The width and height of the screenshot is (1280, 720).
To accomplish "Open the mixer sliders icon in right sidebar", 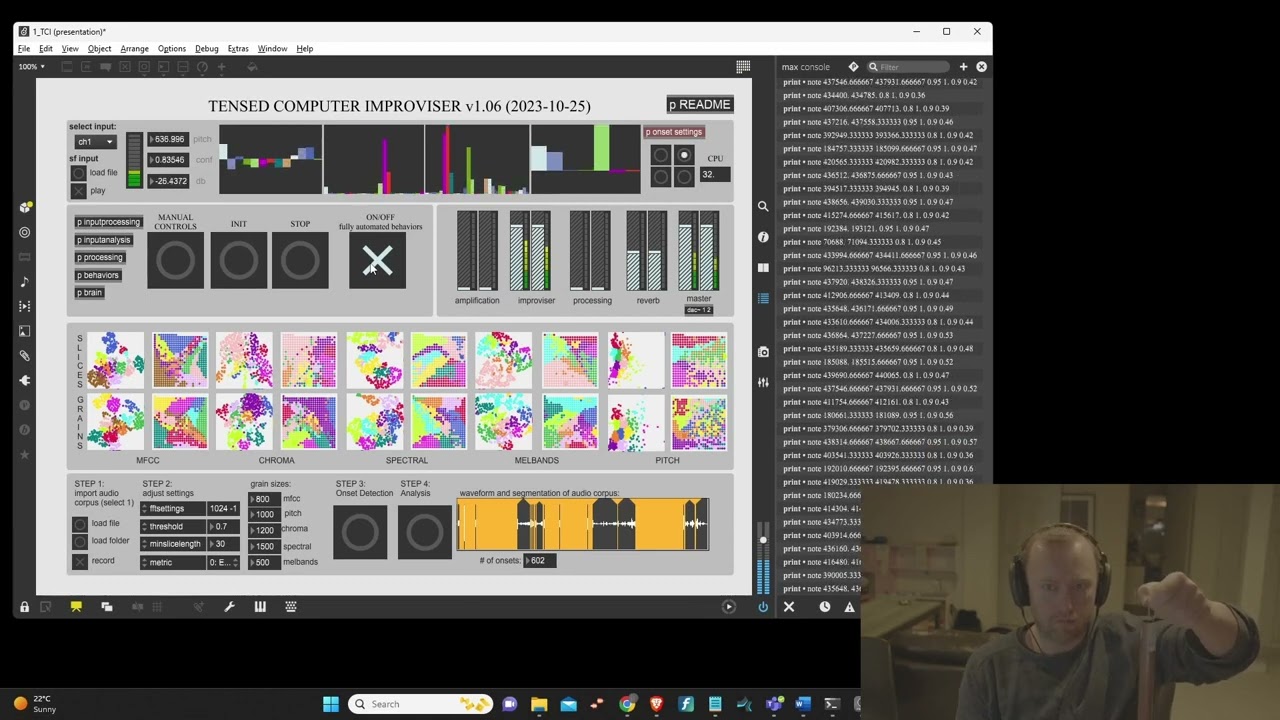I will click(x=763, y=382).
